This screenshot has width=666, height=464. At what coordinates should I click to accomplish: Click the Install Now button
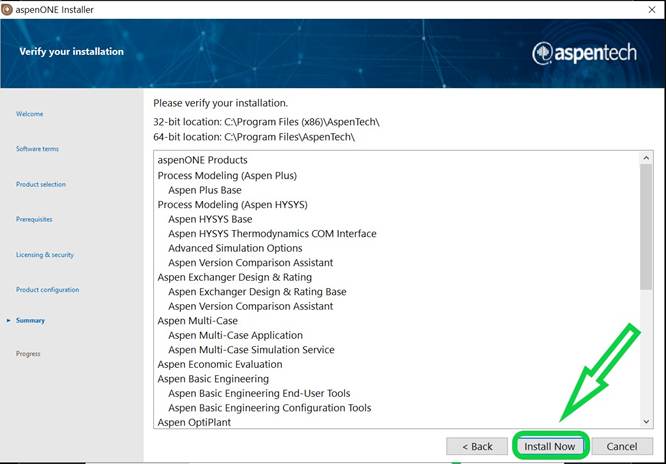549,446
